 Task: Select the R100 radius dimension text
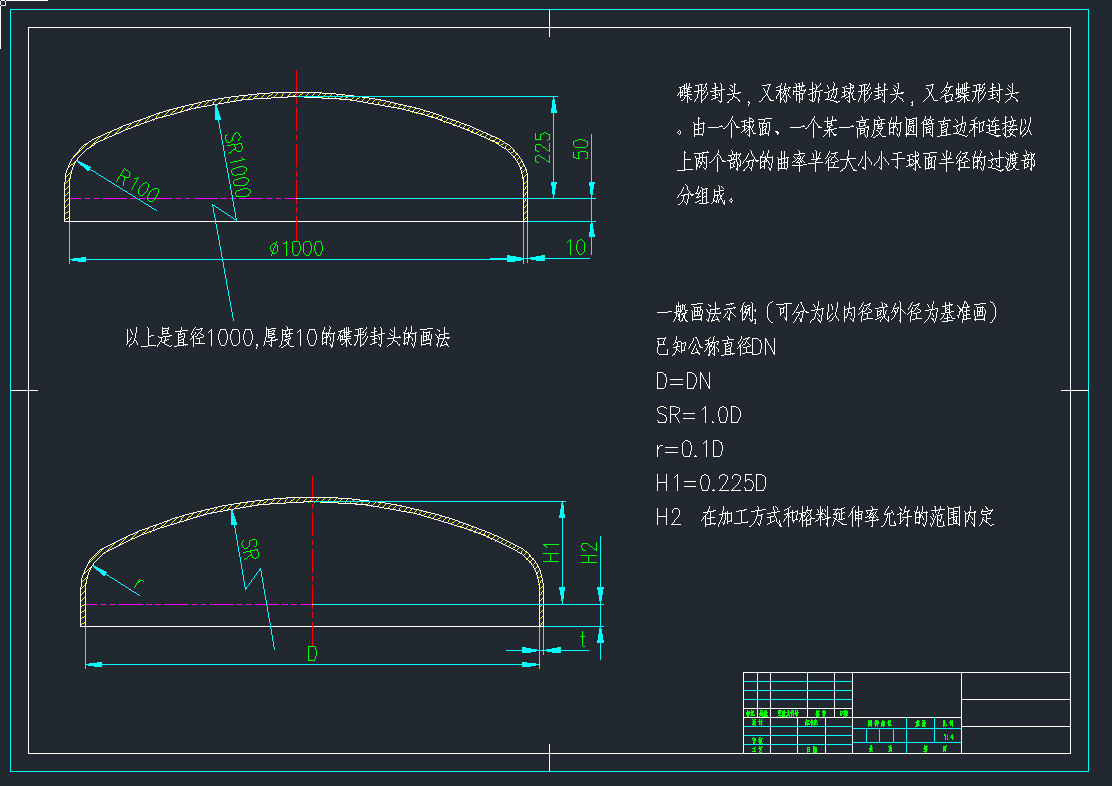click(x=138, y=185)
